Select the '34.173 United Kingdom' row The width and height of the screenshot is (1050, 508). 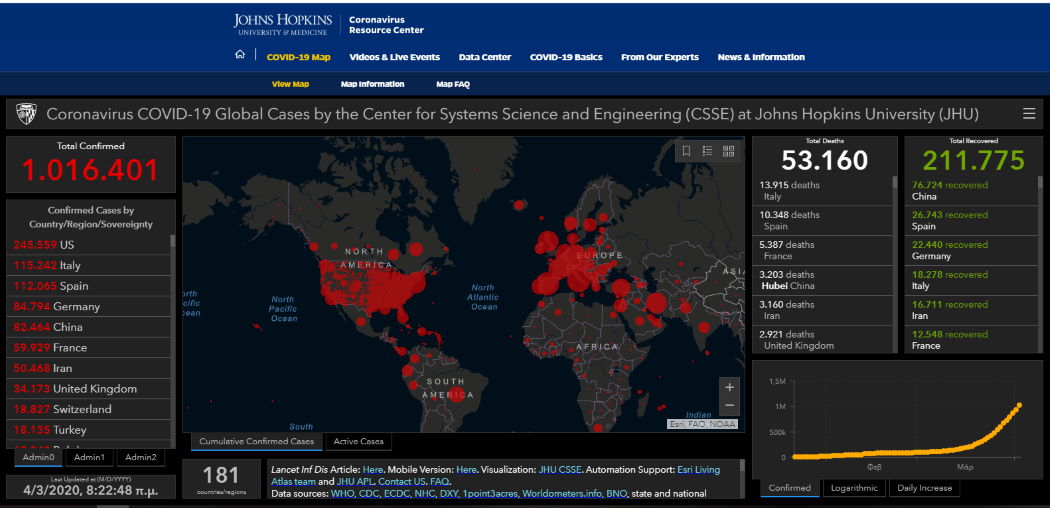[89, 389]
